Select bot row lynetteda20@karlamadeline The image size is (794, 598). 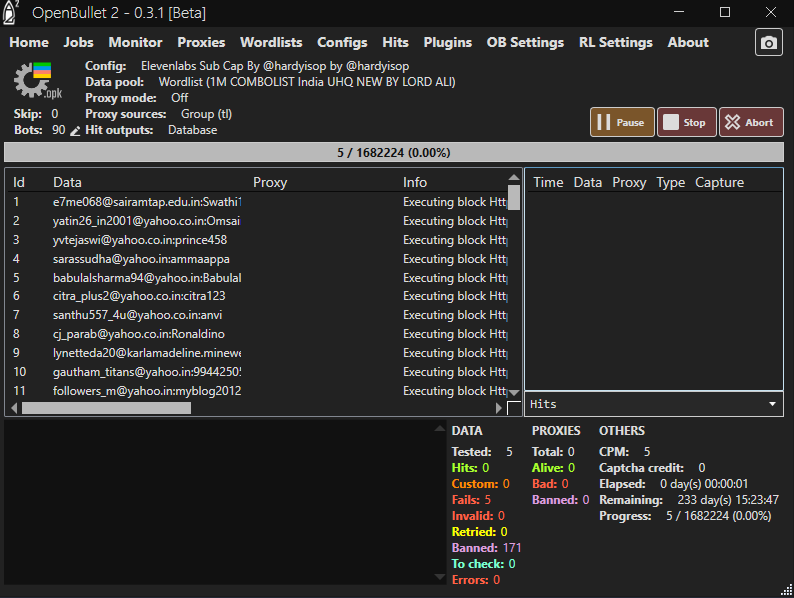(x=260, y=353)
